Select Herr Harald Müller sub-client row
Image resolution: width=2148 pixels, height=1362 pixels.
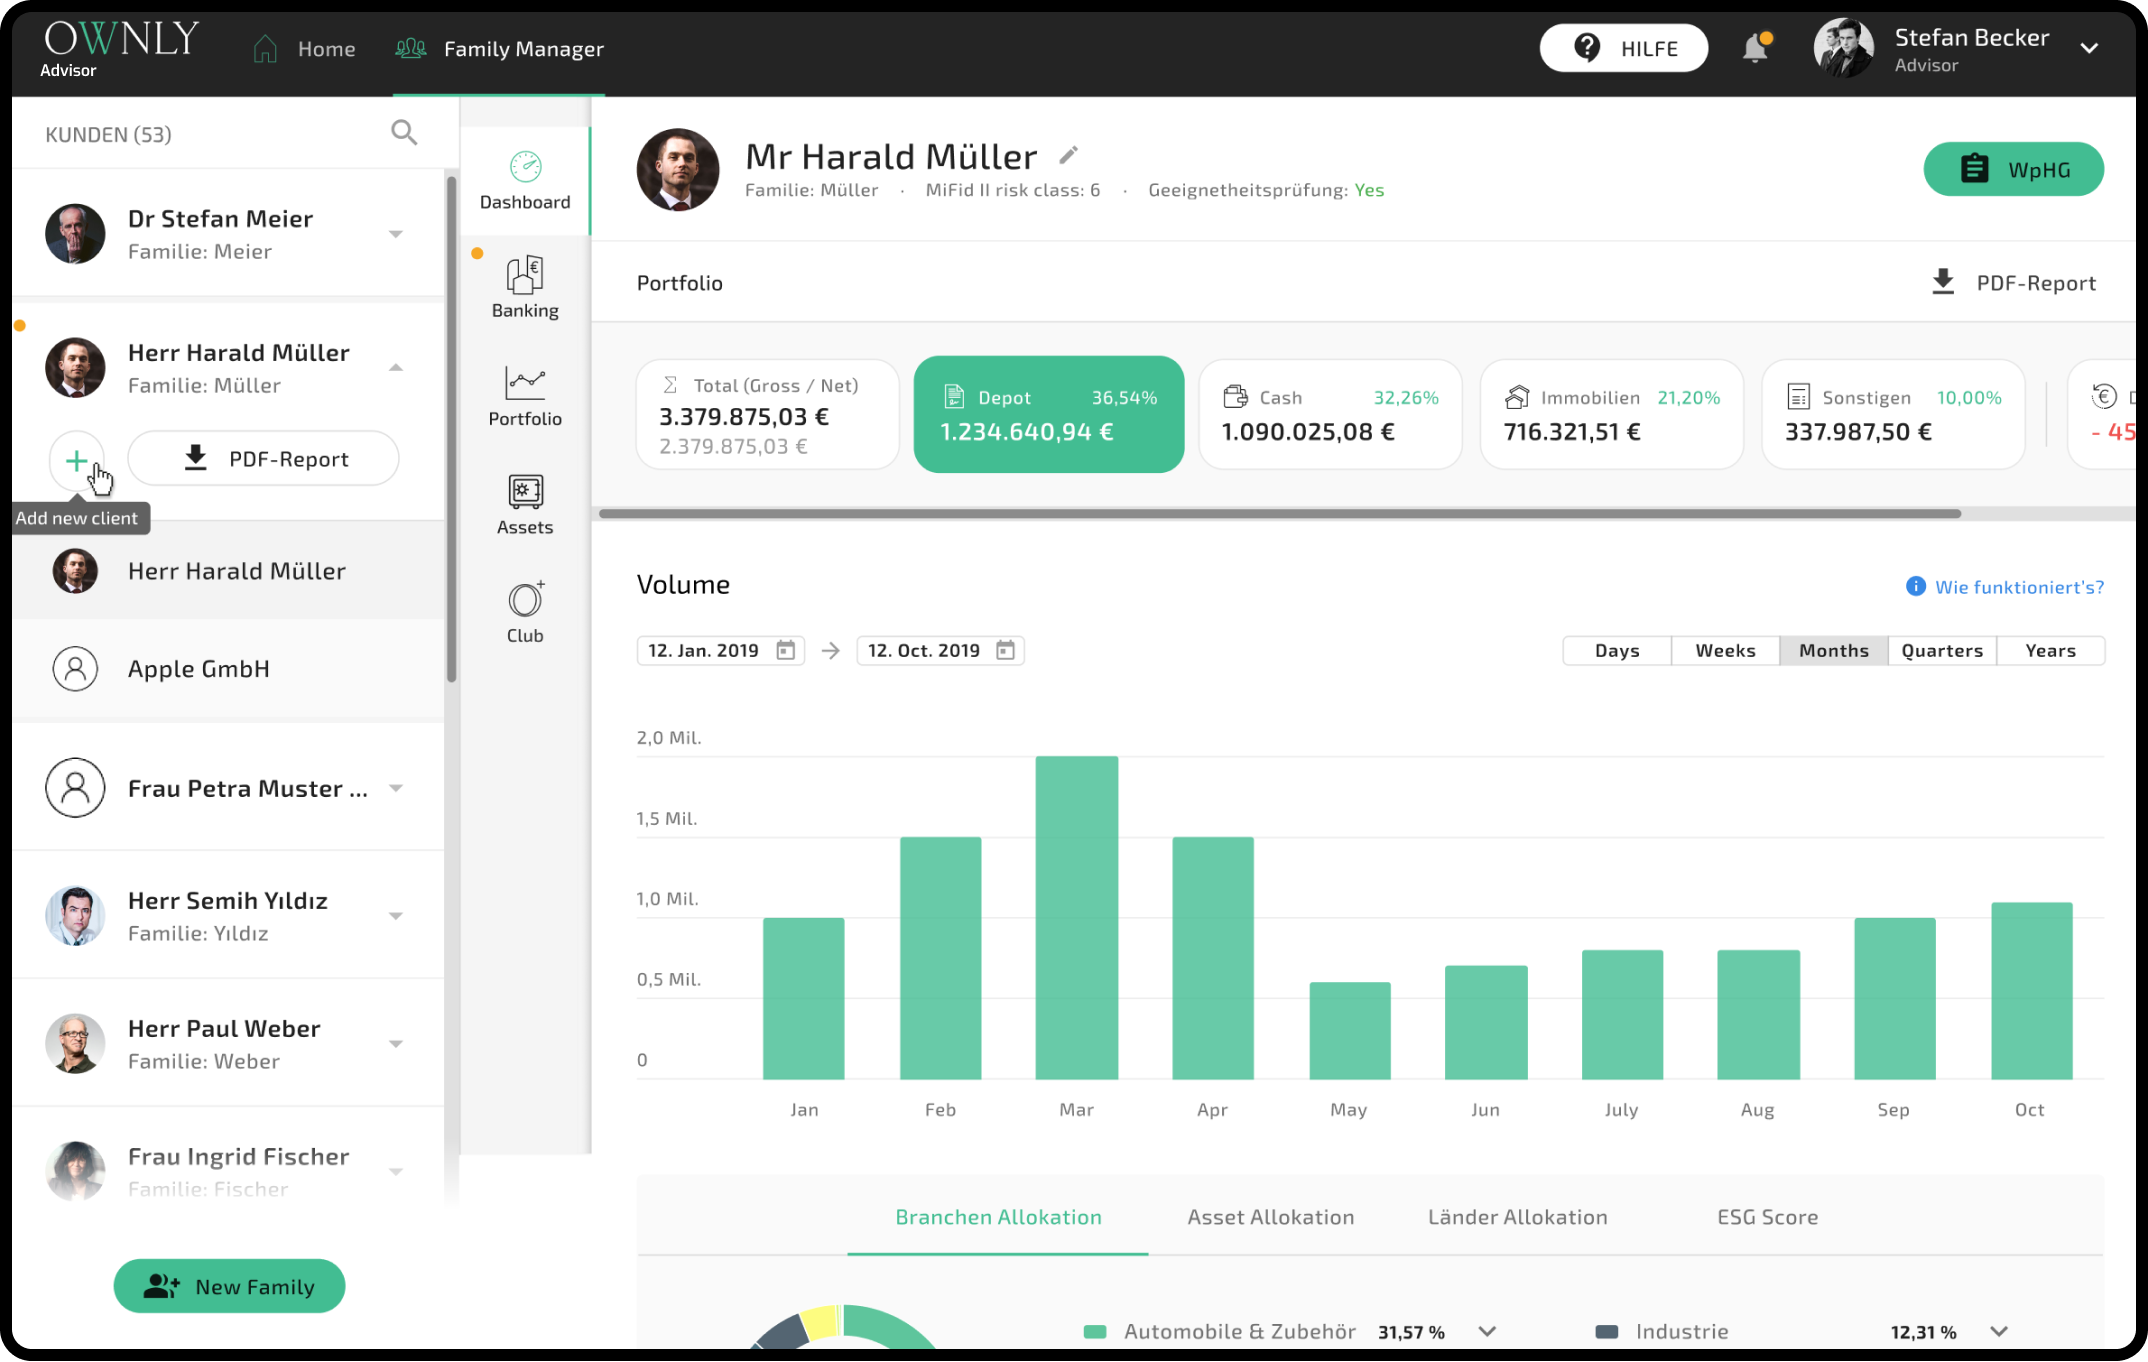pyautogui.click(x=228, y=570)
